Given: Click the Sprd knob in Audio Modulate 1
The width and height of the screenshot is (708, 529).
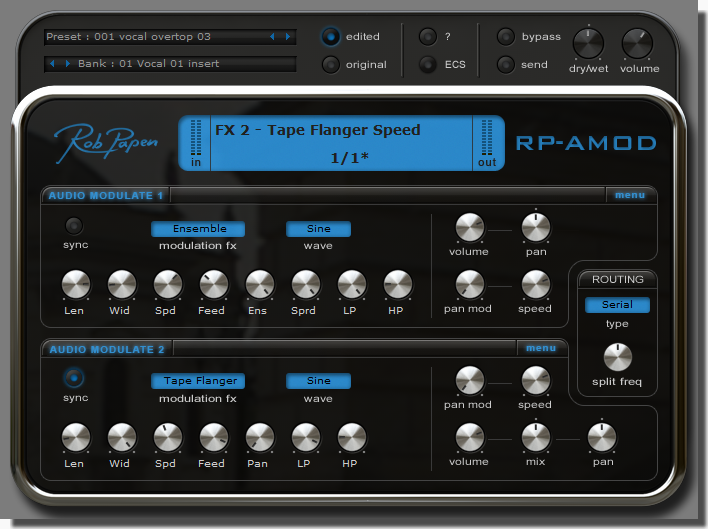Looking at the screenshot, I should click(305, 286).
